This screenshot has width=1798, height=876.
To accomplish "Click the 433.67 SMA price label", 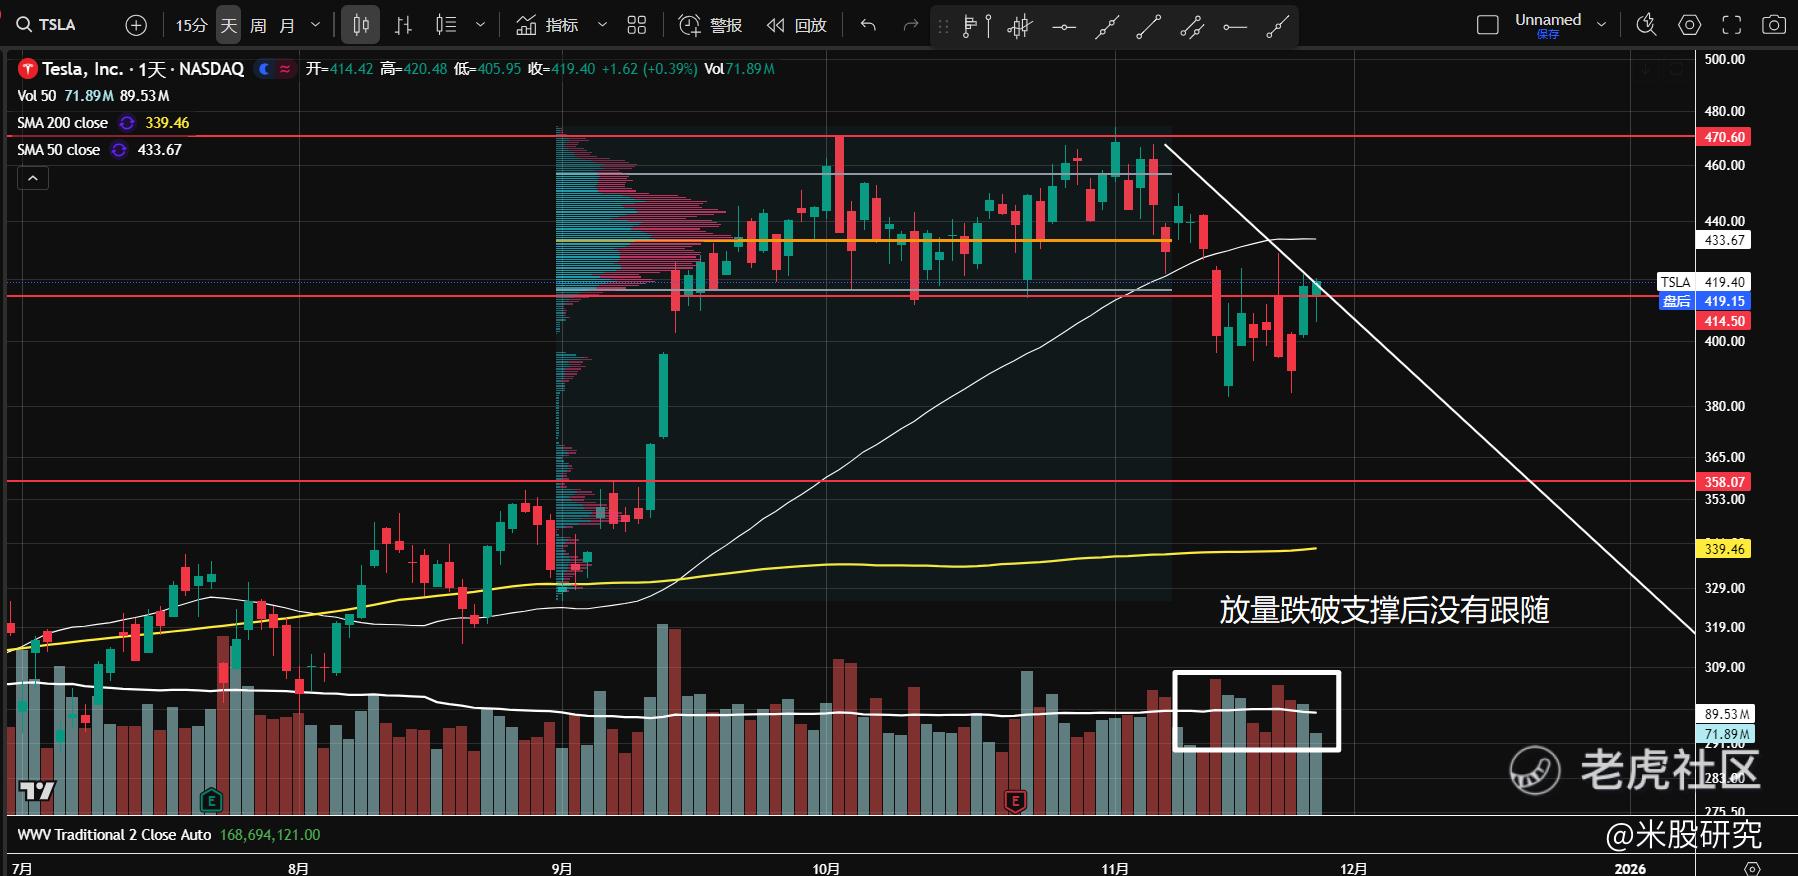I will coord(1724,240).
